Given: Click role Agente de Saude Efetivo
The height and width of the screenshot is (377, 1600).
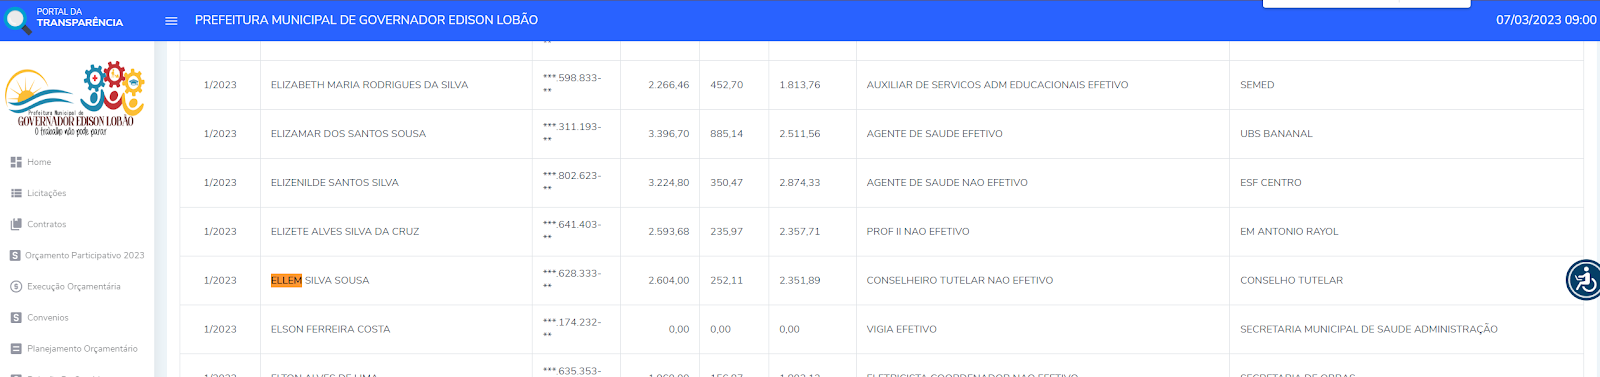Looking at the screenshot, I should (x=935, y=134).
